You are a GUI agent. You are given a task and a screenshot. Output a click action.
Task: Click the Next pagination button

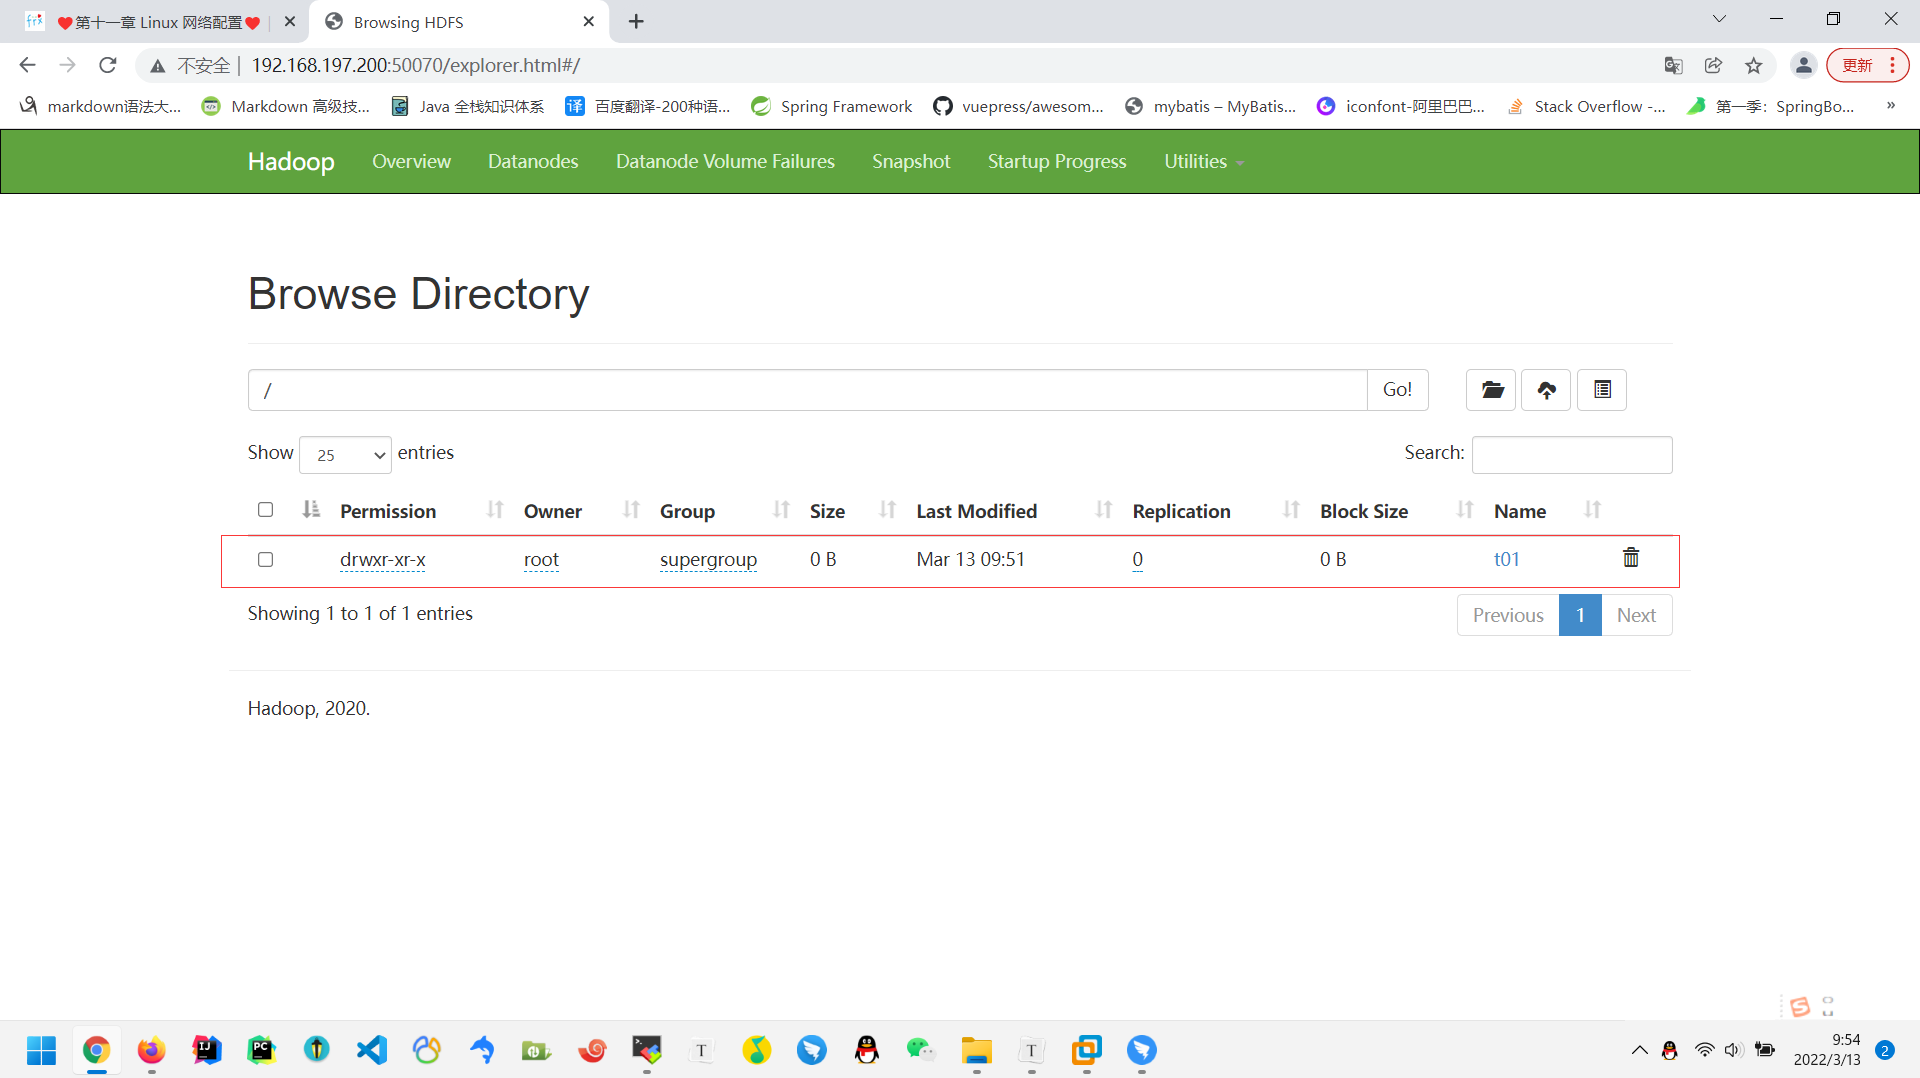1636,615
